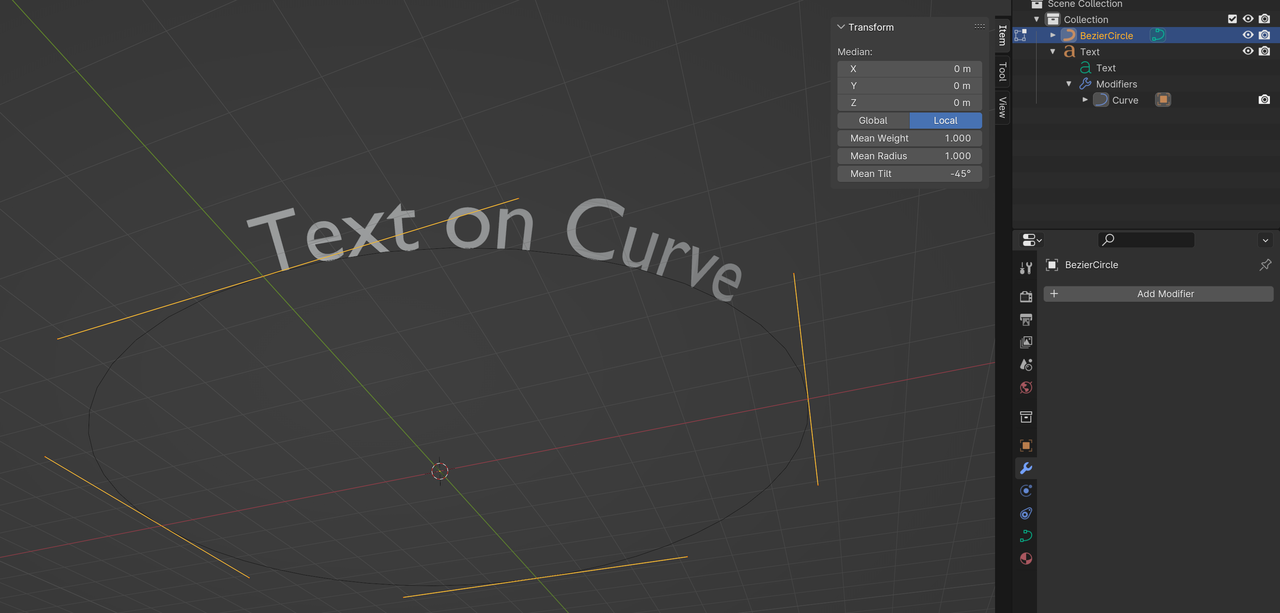
Task: Open Output Properties (printer icon)
Action: coord(1025,319)
